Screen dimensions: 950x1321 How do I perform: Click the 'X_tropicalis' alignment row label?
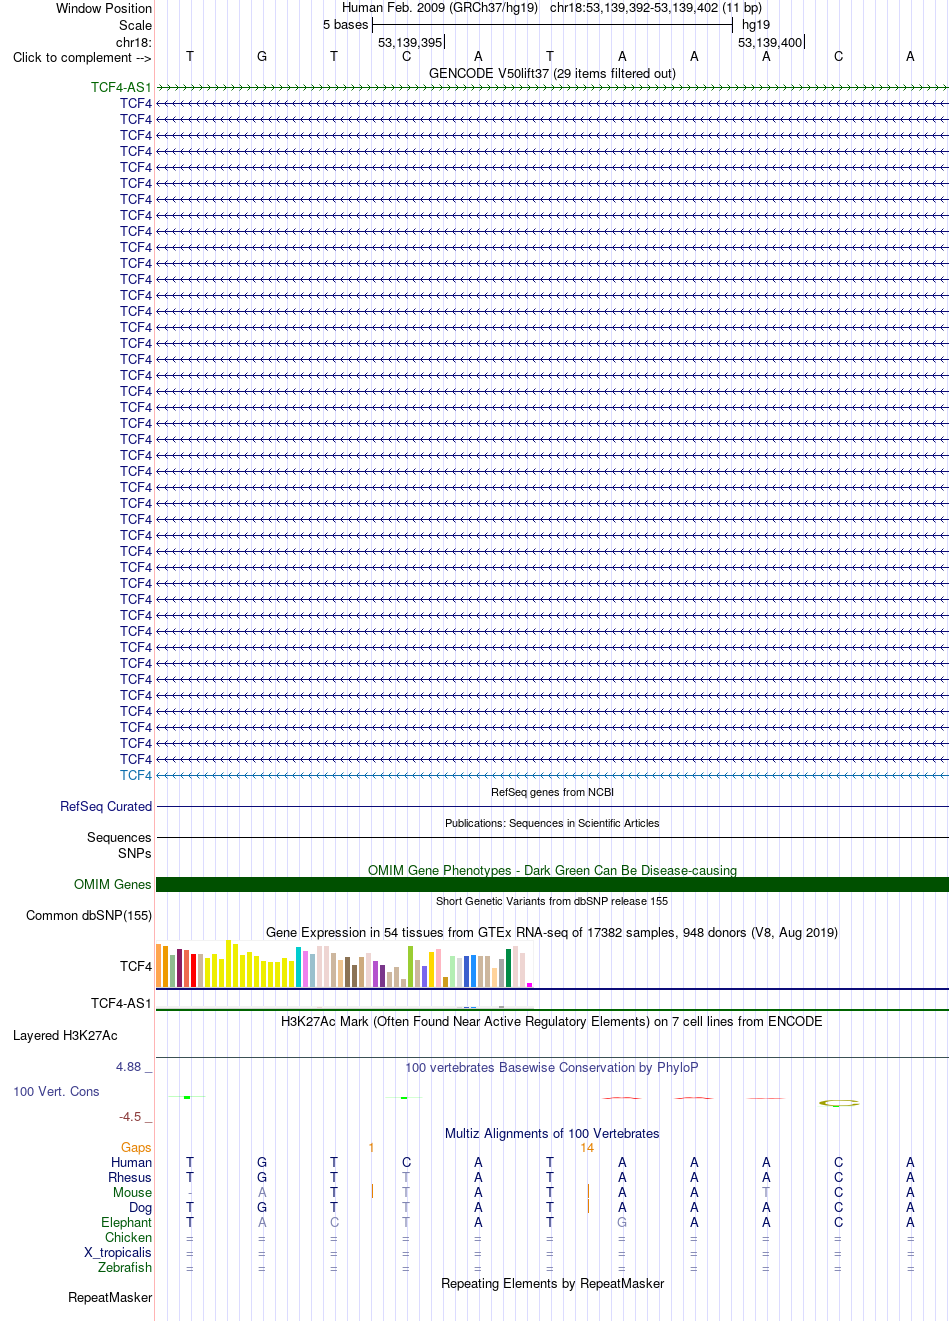(x=118, y=1252)
